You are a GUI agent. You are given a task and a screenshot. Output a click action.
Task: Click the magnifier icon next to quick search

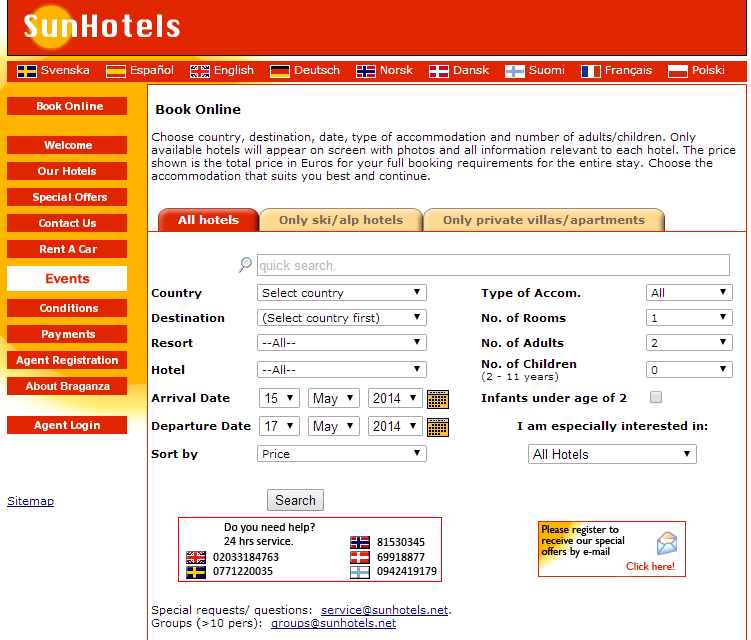(245, 264)
